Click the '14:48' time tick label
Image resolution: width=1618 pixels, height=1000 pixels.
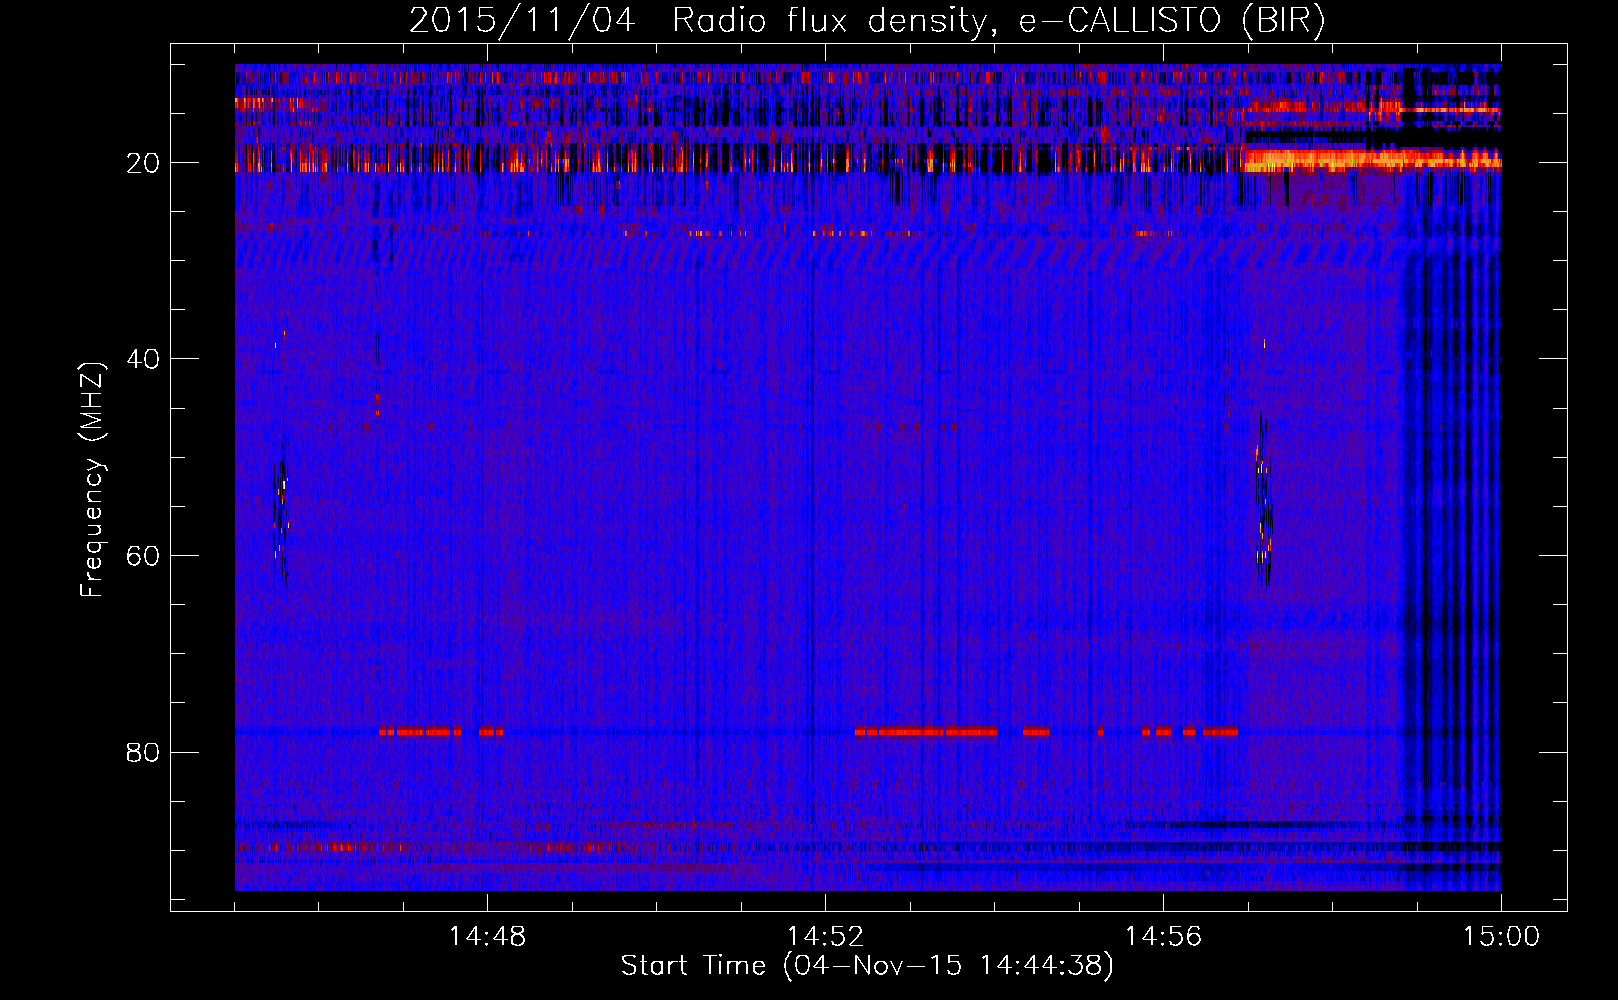[488, 937]
